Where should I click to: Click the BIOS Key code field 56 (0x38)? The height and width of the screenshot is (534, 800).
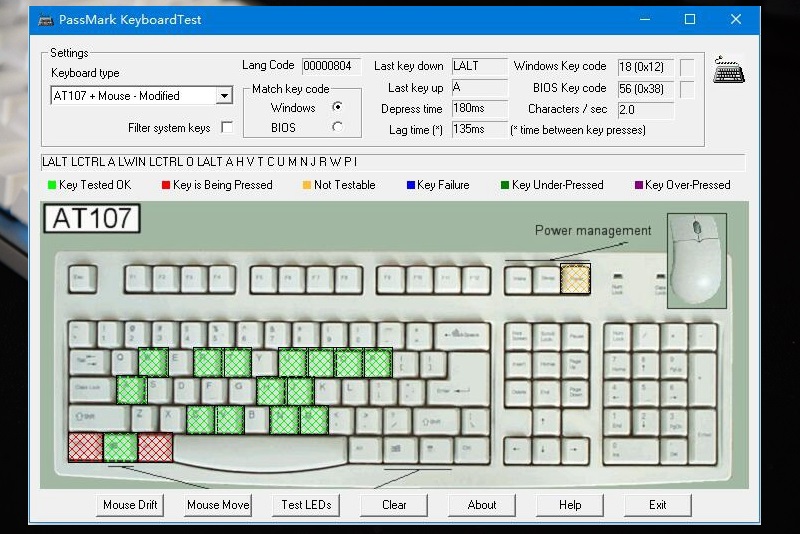645,89
